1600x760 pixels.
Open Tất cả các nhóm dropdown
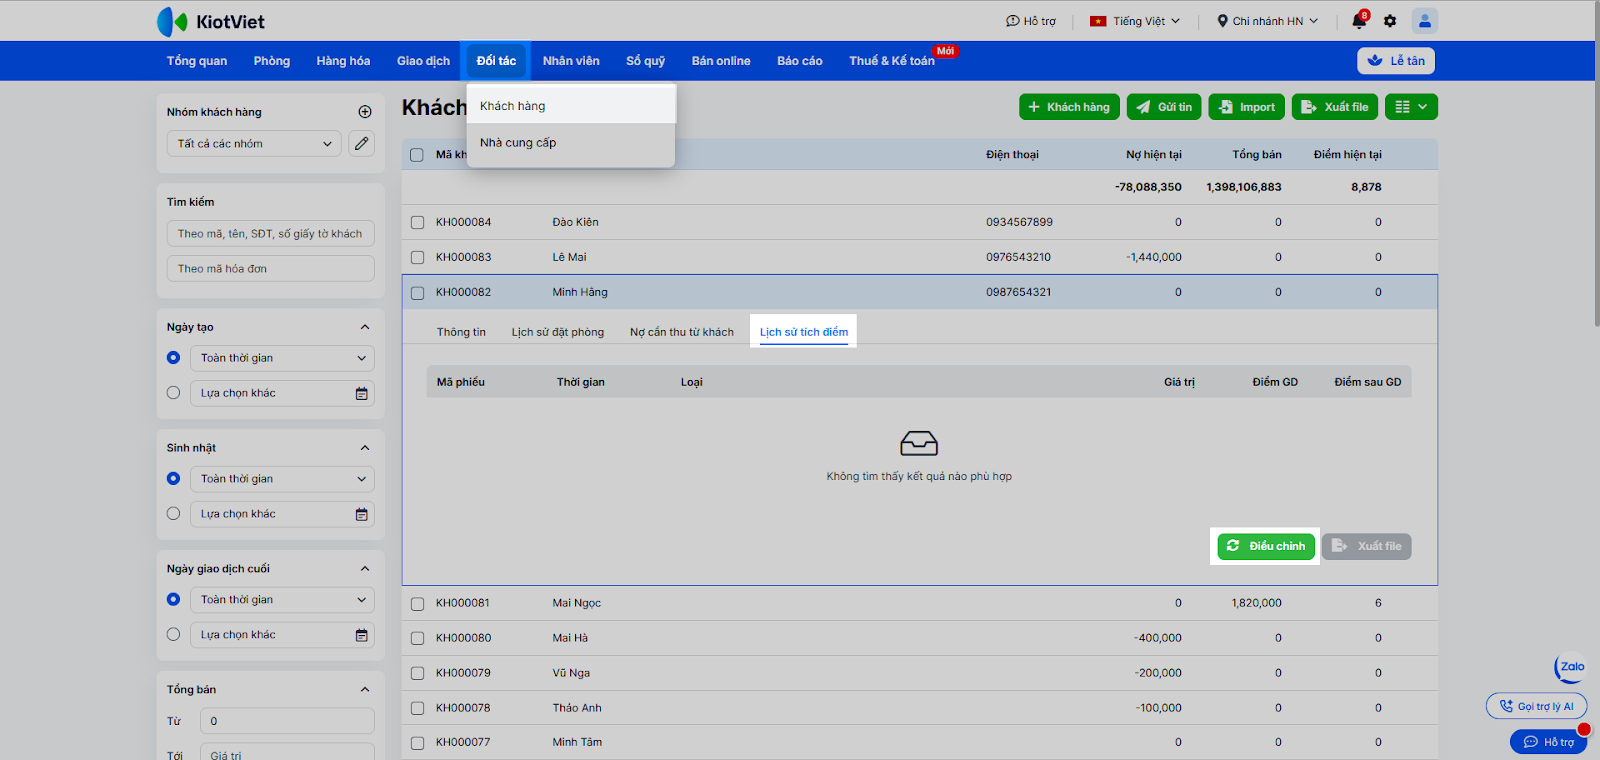[254, 144]
